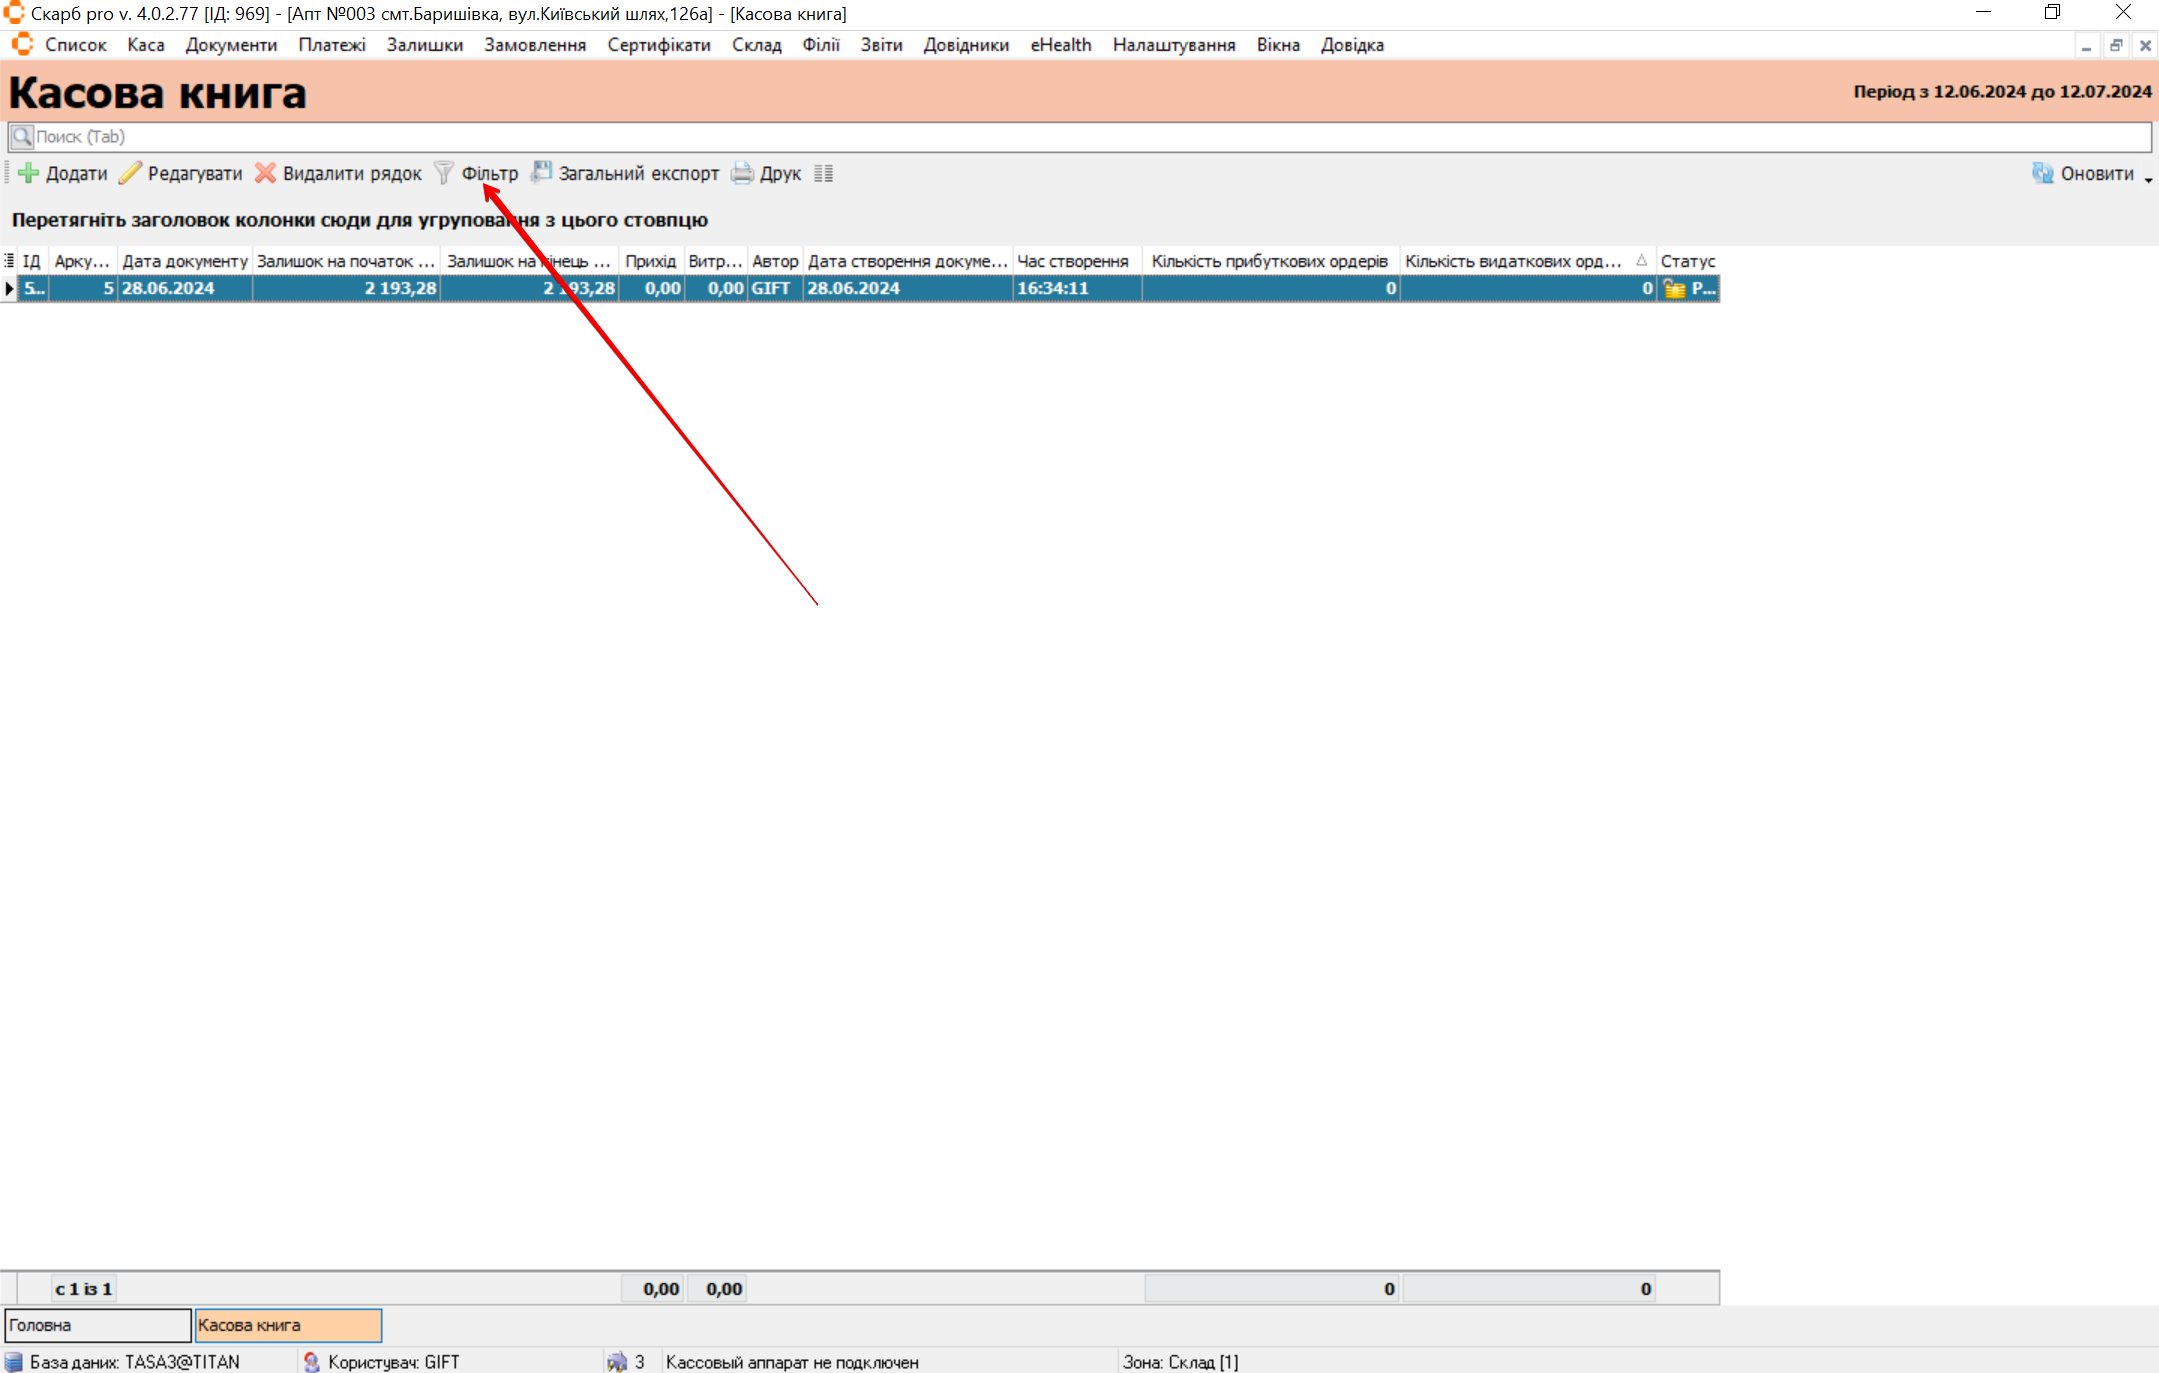Viewport: 2159px width, 1373px height.
Task: Click the Оновити refresh icon
Action: (x=2042, y=173)
